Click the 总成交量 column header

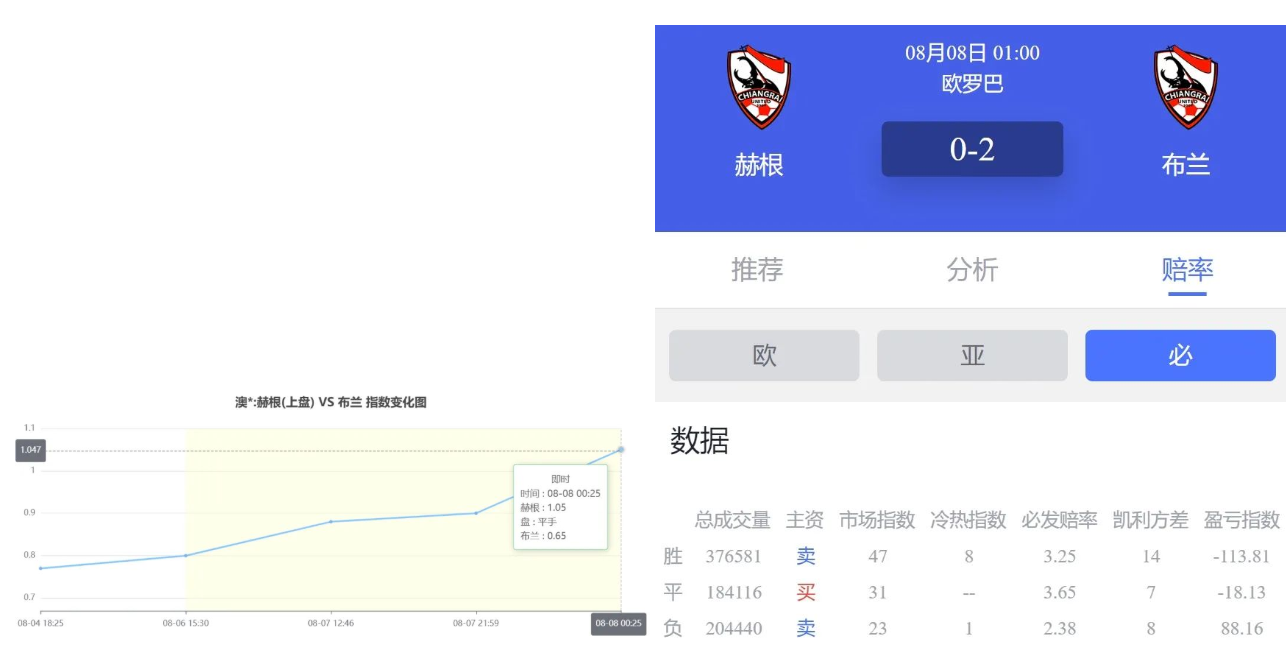click(732, 520)
